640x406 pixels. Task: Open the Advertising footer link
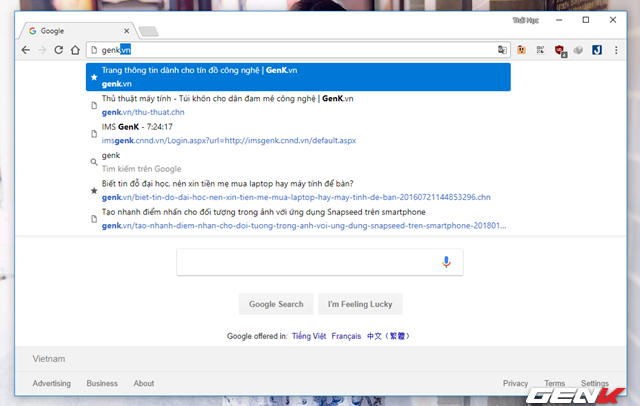click(x=51, y=383)
